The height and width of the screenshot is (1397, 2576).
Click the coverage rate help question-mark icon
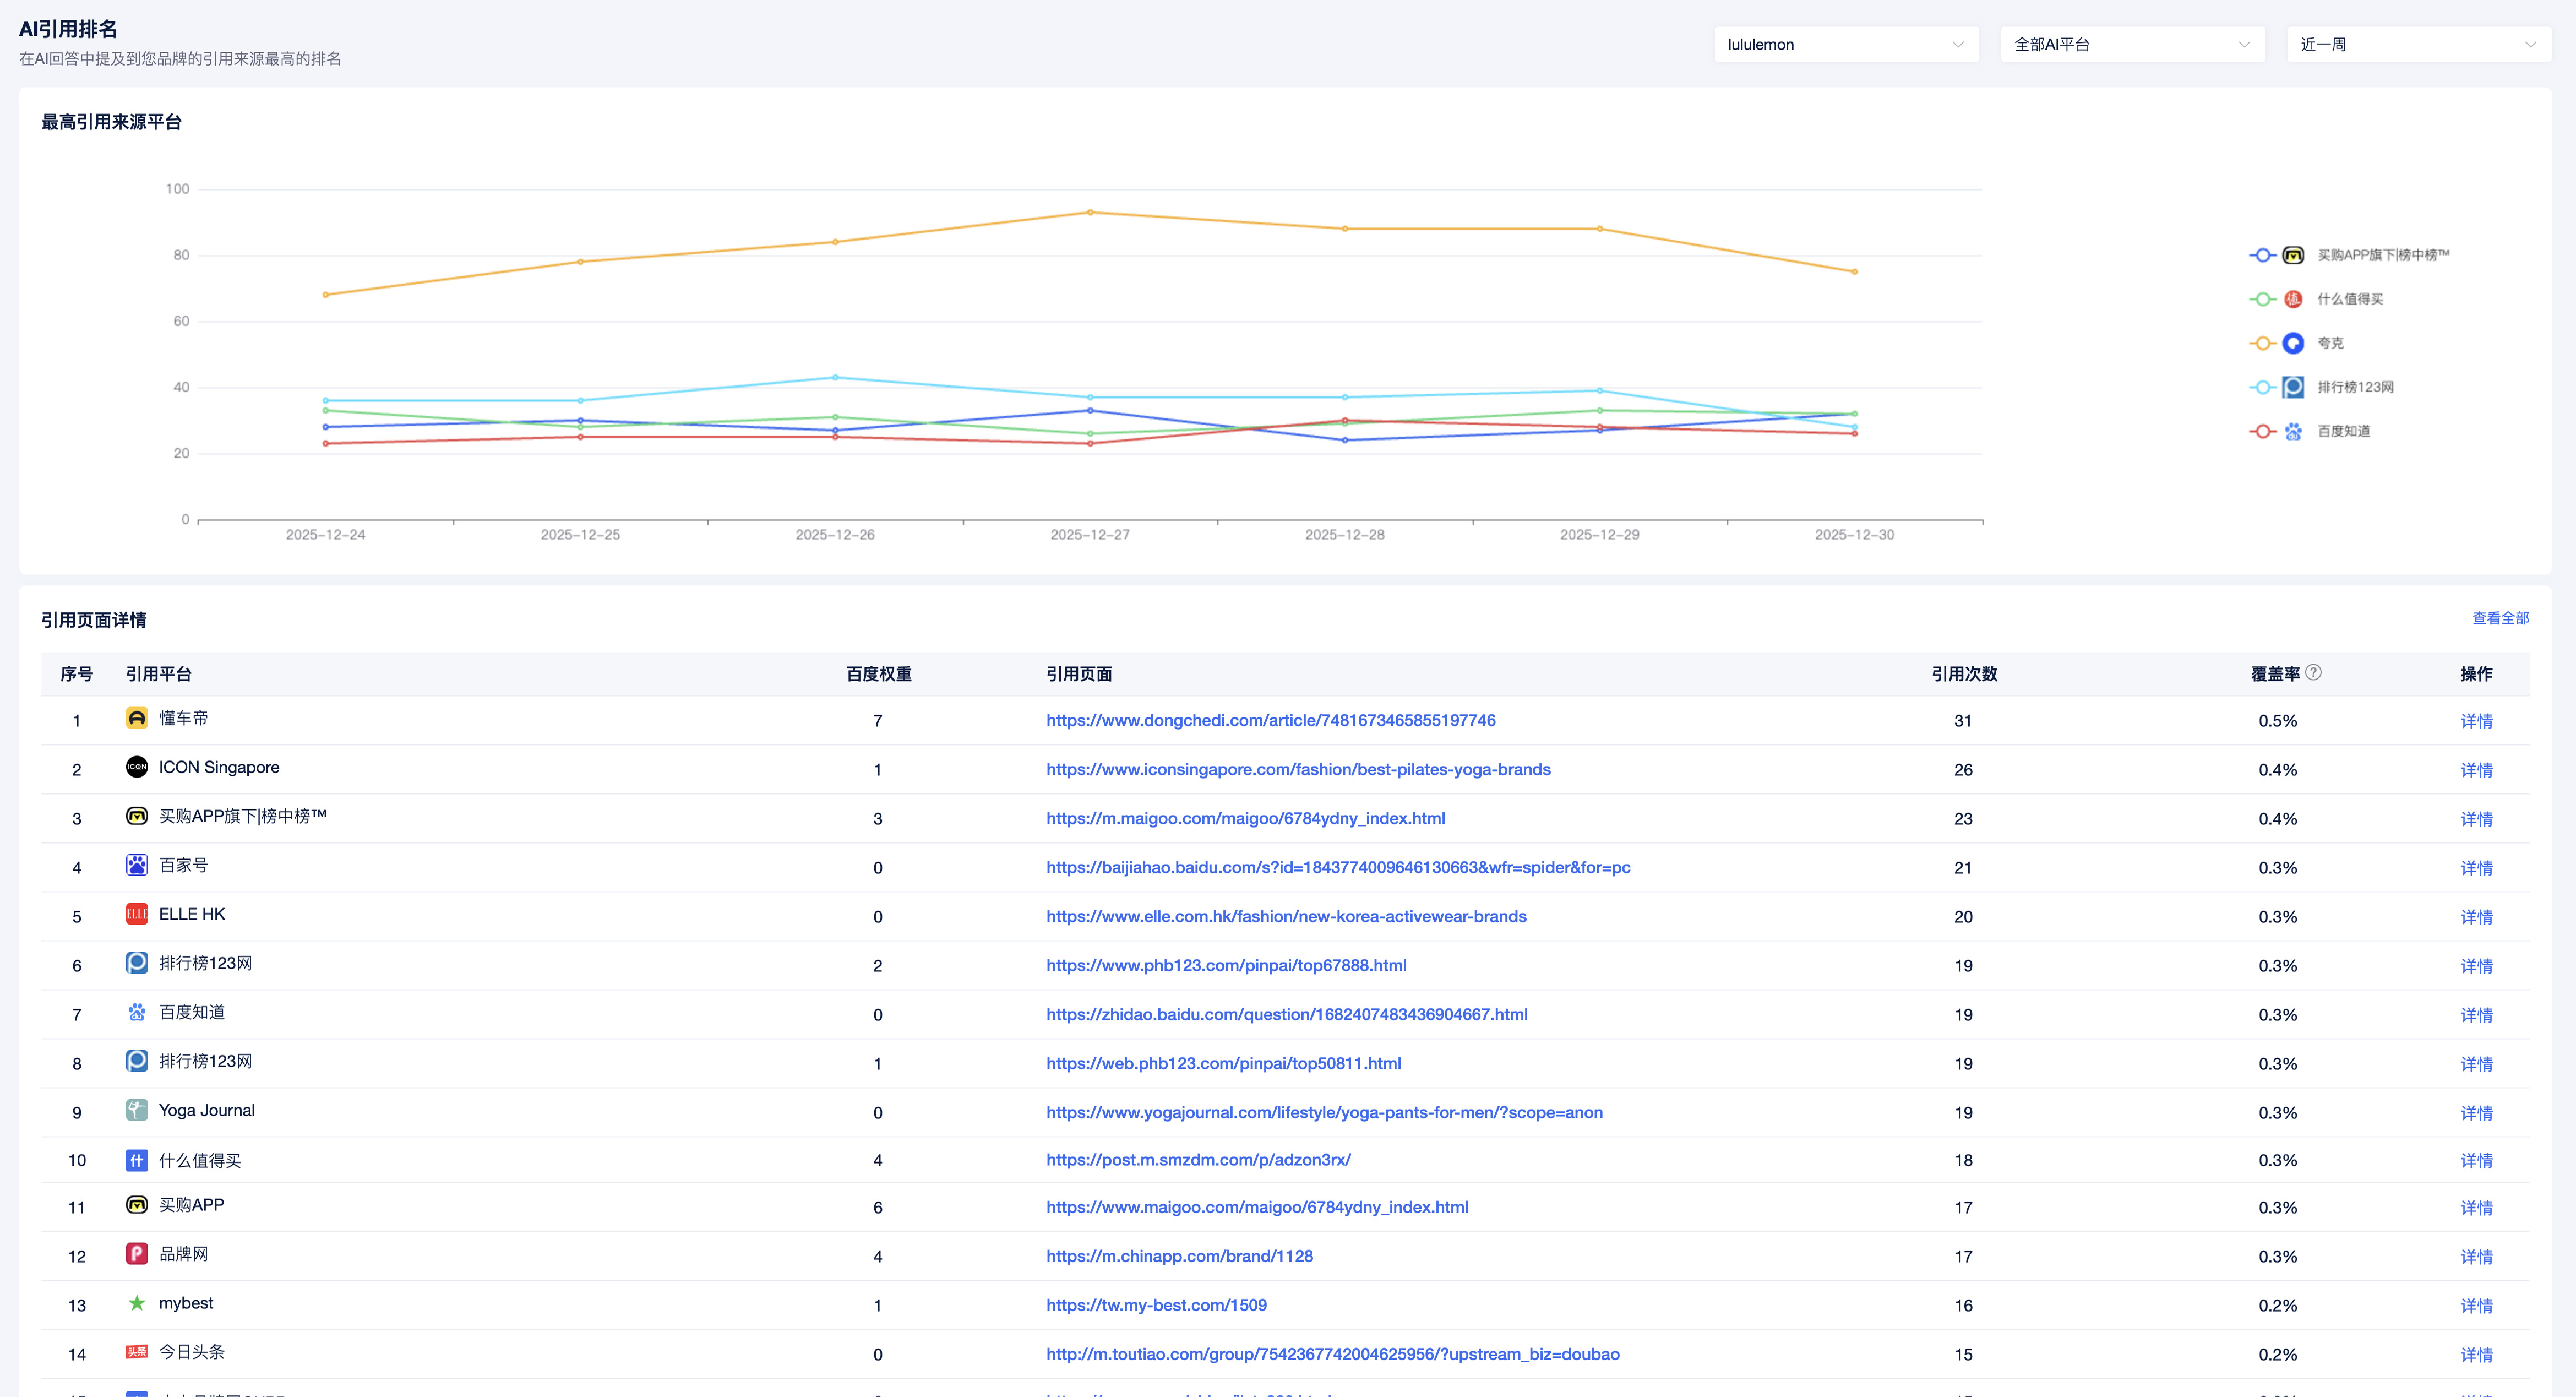[2313, 672]
